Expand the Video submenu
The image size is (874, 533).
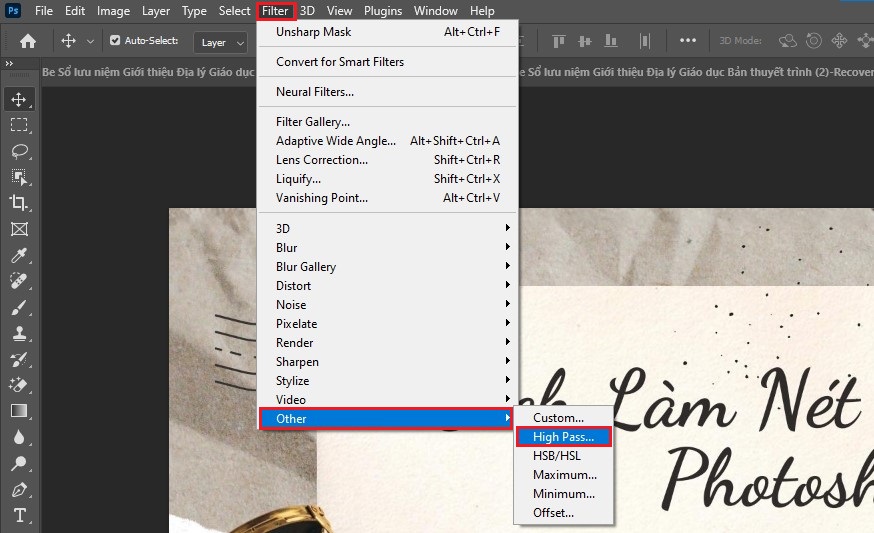pyautogui.click(x=386, y=399)
